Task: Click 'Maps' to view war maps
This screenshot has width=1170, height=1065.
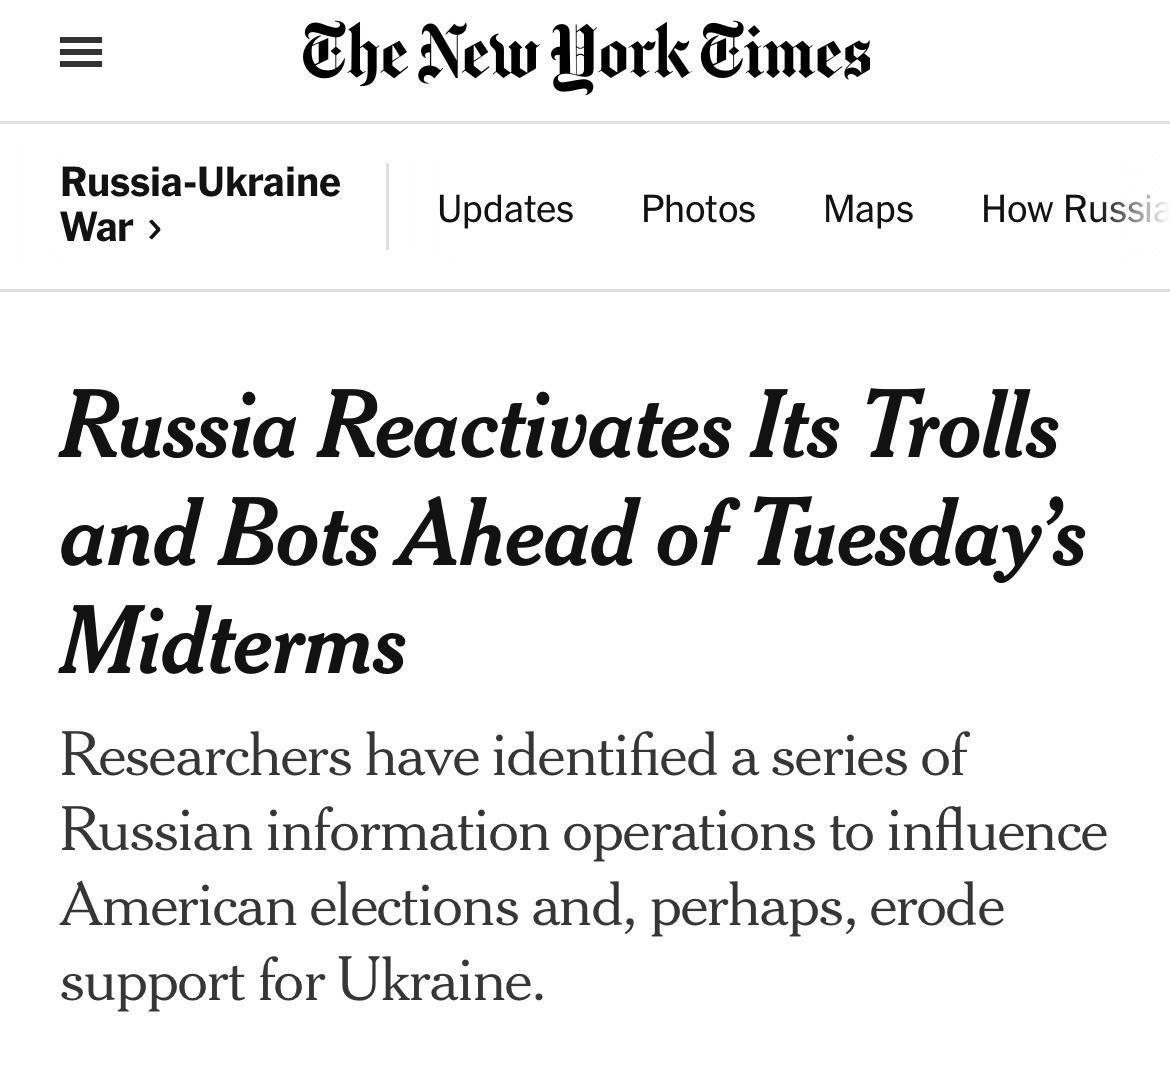Action: pyautogui.click(x=868, y=209)
